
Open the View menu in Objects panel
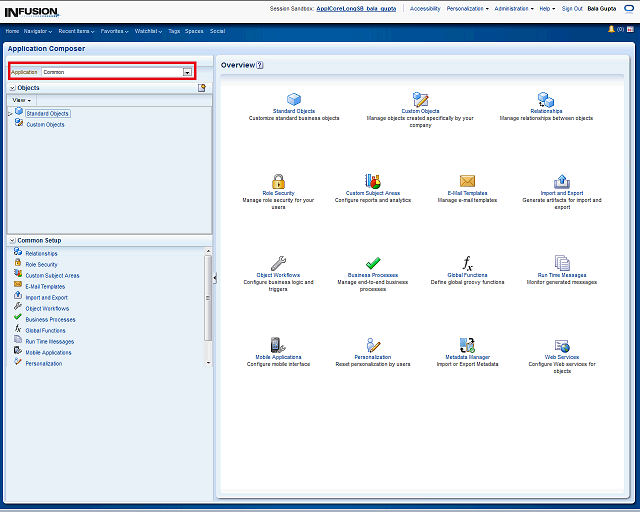click(x=21, y=100)
